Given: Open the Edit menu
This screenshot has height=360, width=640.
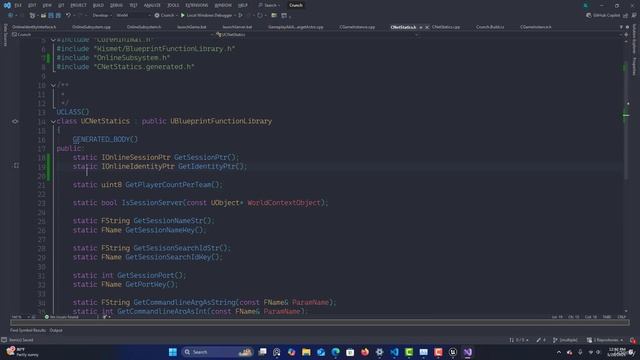Looking at the screenshot, I should (x=32, y=5).
